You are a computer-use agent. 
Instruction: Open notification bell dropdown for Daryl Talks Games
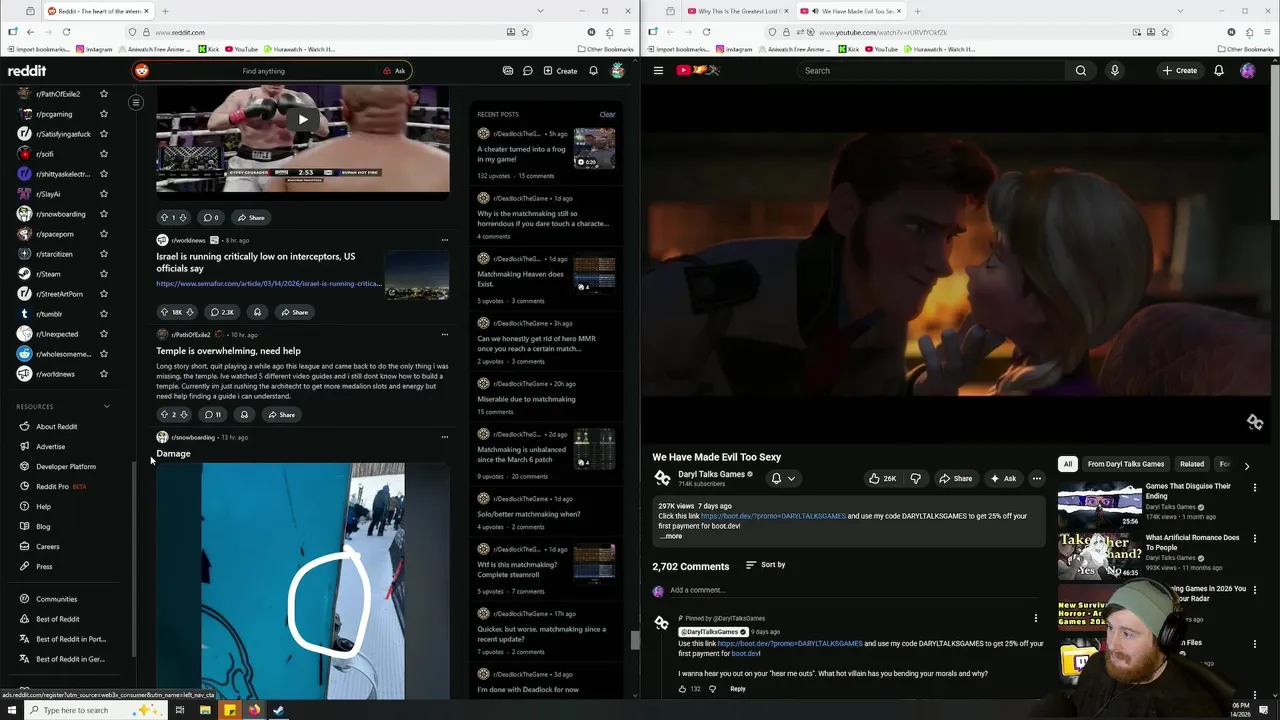[x=783, y=478]
